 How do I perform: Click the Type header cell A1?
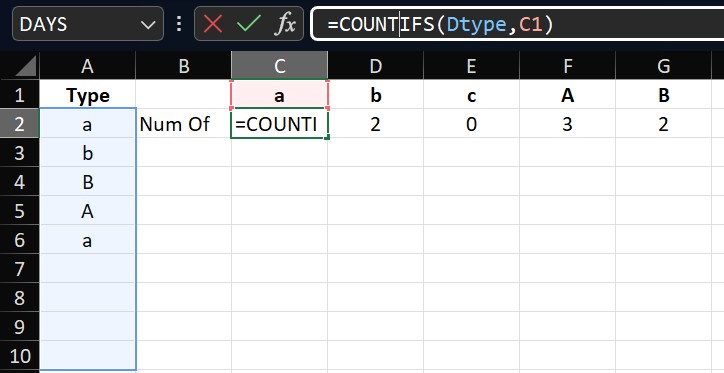tap(87, 95)
